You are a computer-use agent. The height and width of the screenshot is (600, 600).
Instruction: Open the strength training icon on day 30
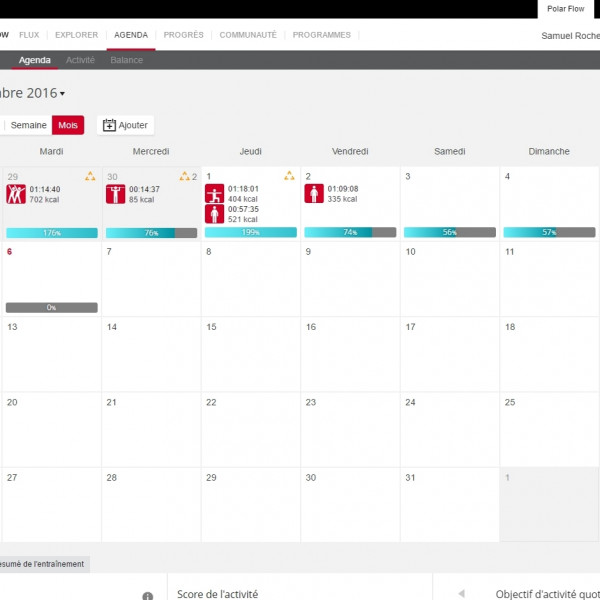(115, 194)
